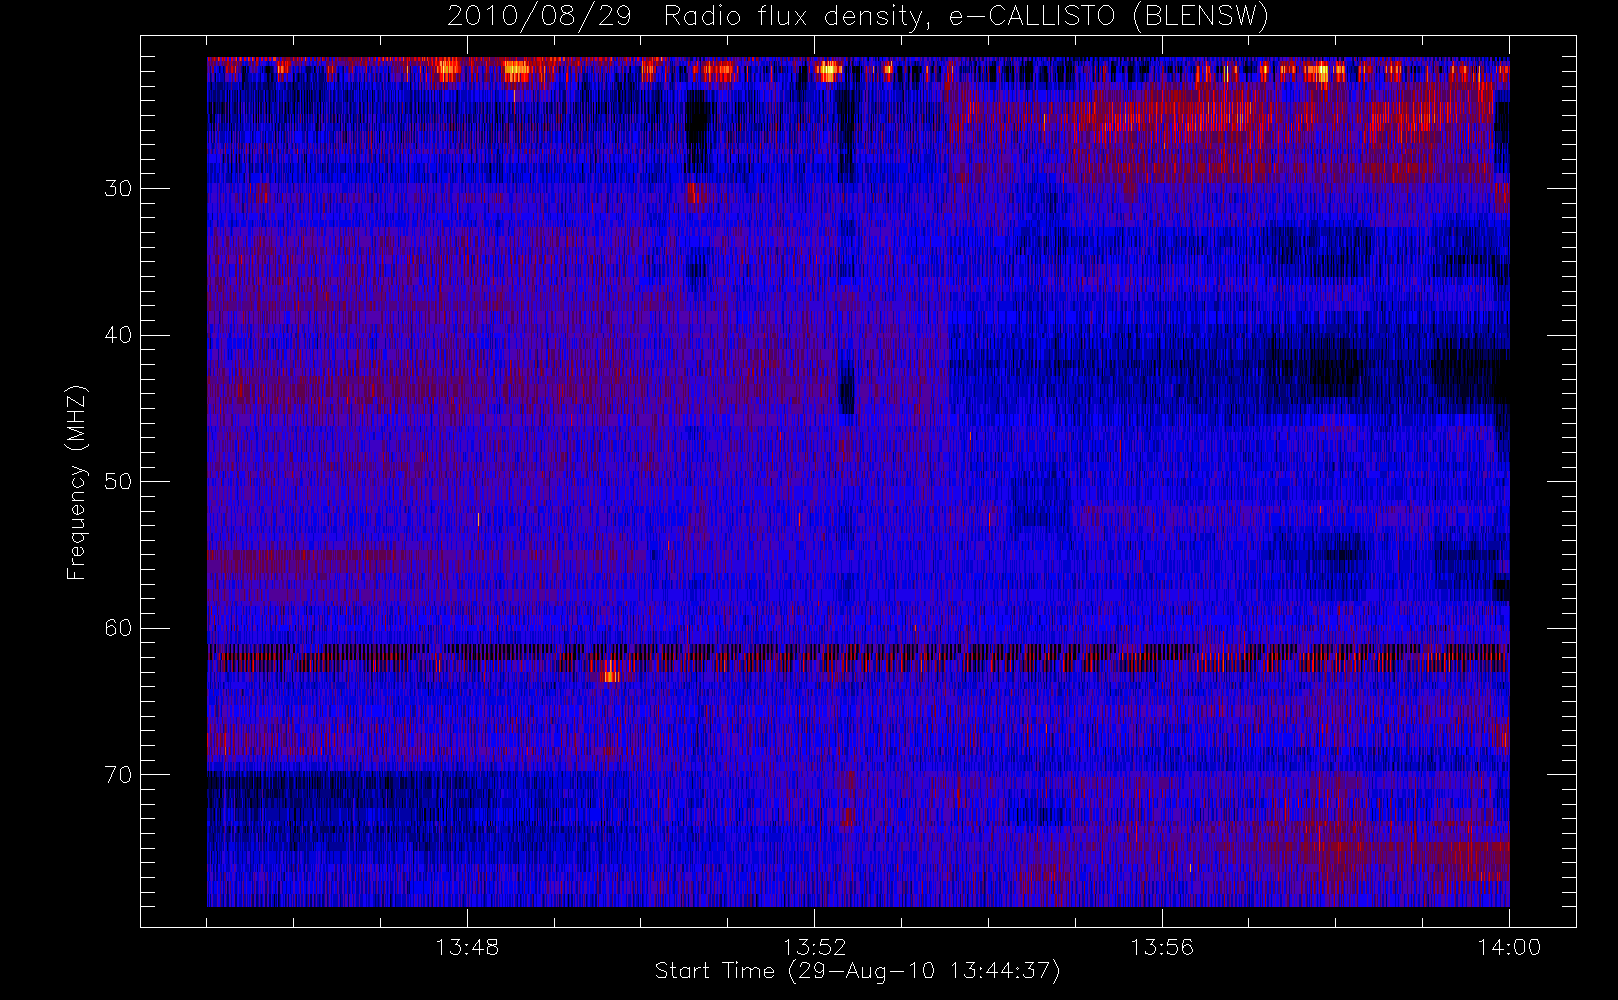Select the 30 MHz frequency tick label

[118, 188]
